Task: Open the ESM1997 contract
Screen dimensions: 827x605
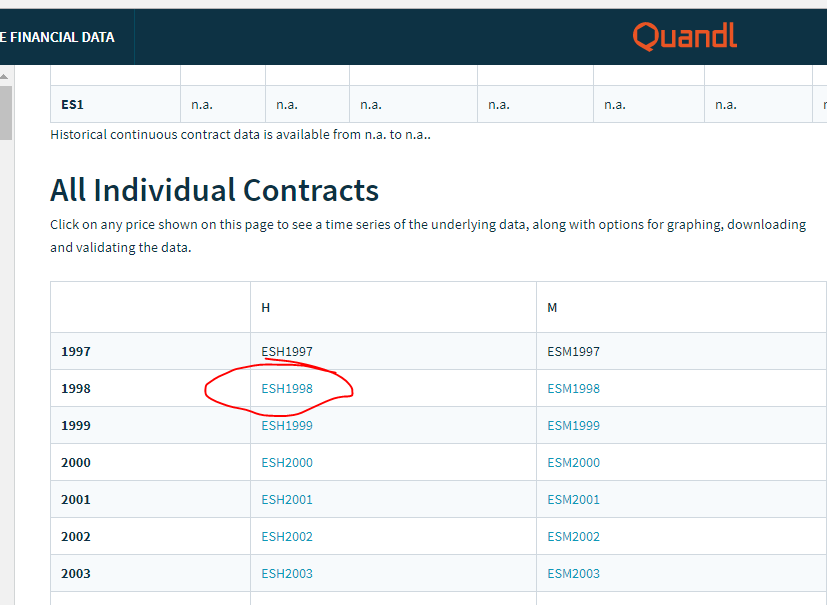Action: click(x=573, y=351)
